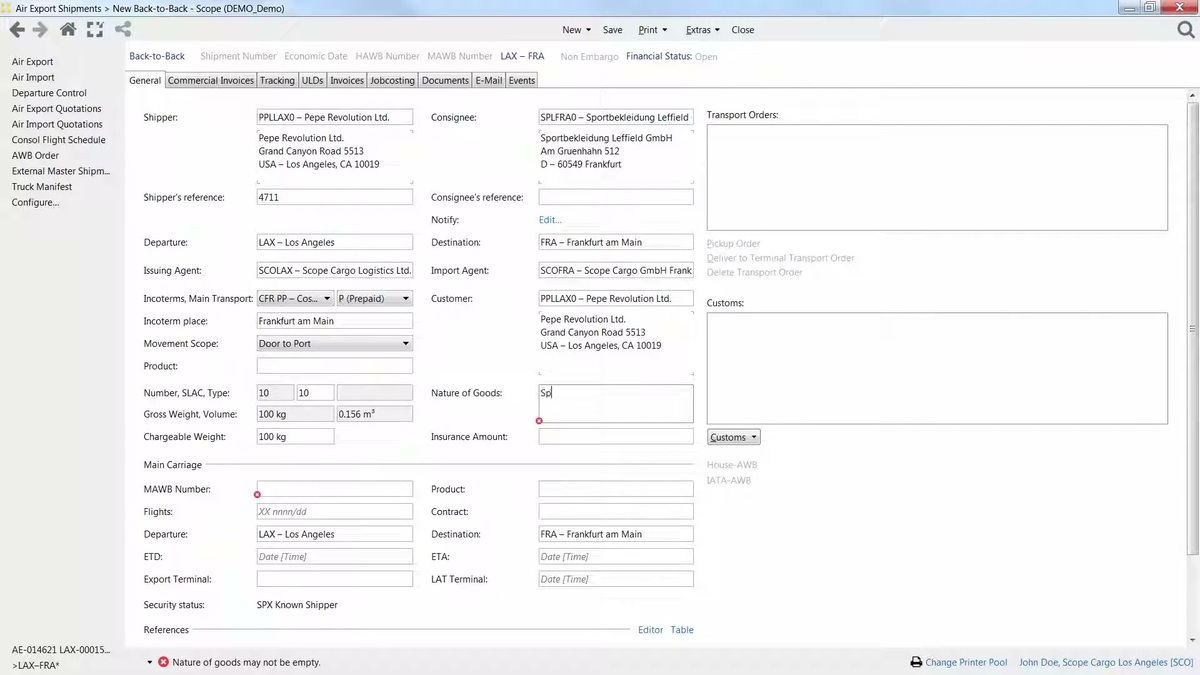Open the Customs dropdown button
This screenshot has width=1200, height=675.
tap(733, 437)
